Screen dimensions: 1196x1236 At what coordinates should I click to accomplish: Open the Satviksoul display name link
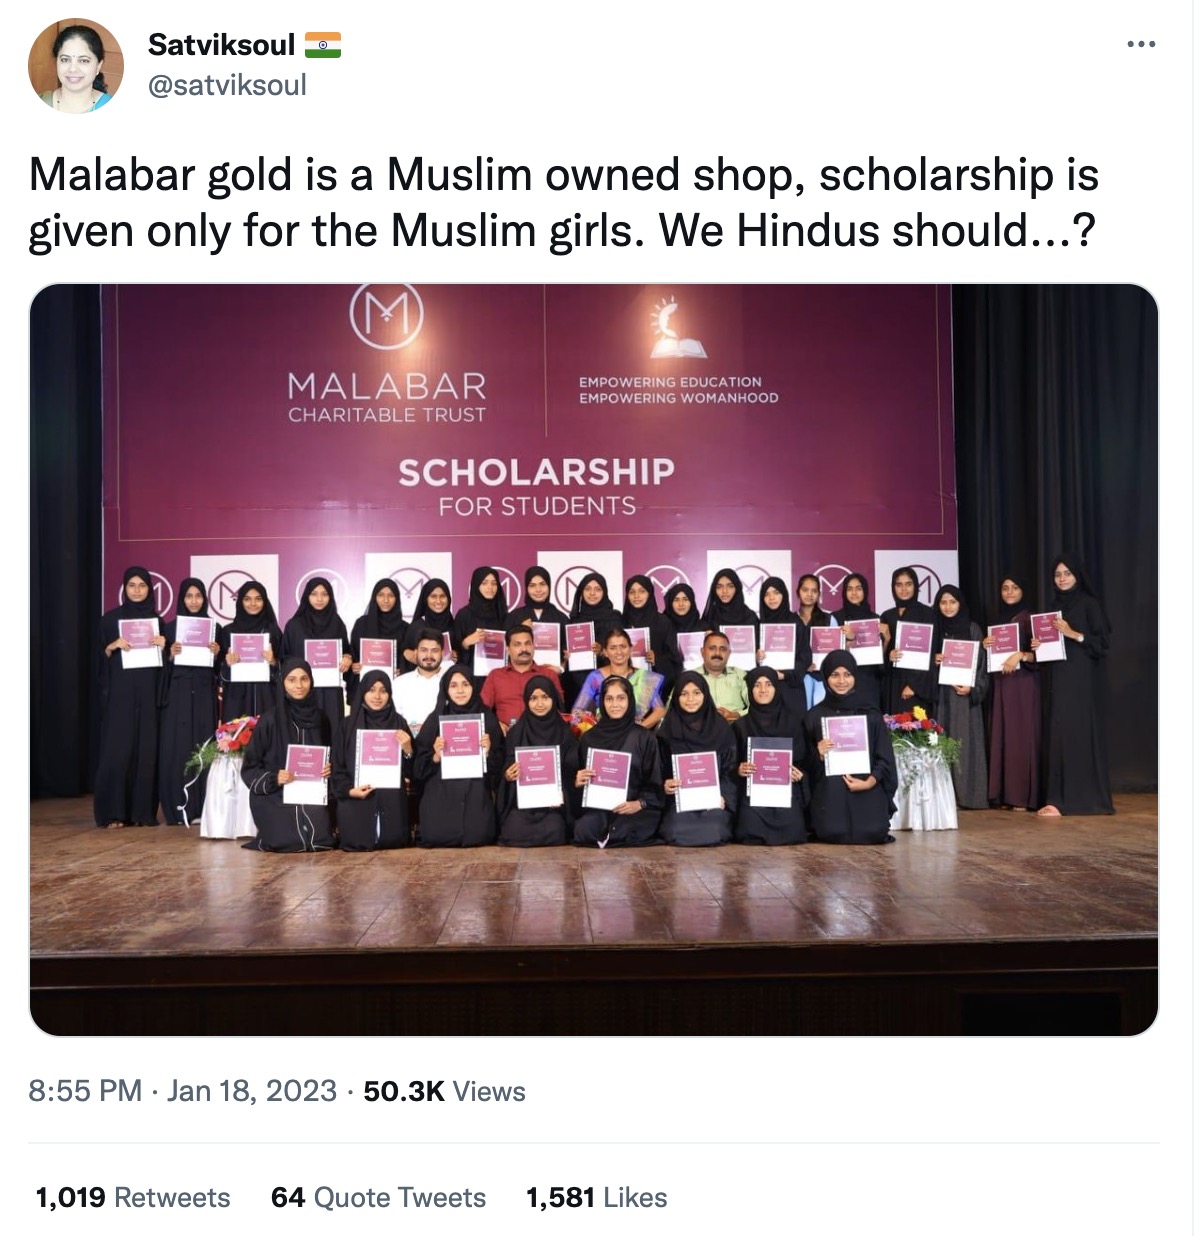pyautogui.click(x=221, y=45)
